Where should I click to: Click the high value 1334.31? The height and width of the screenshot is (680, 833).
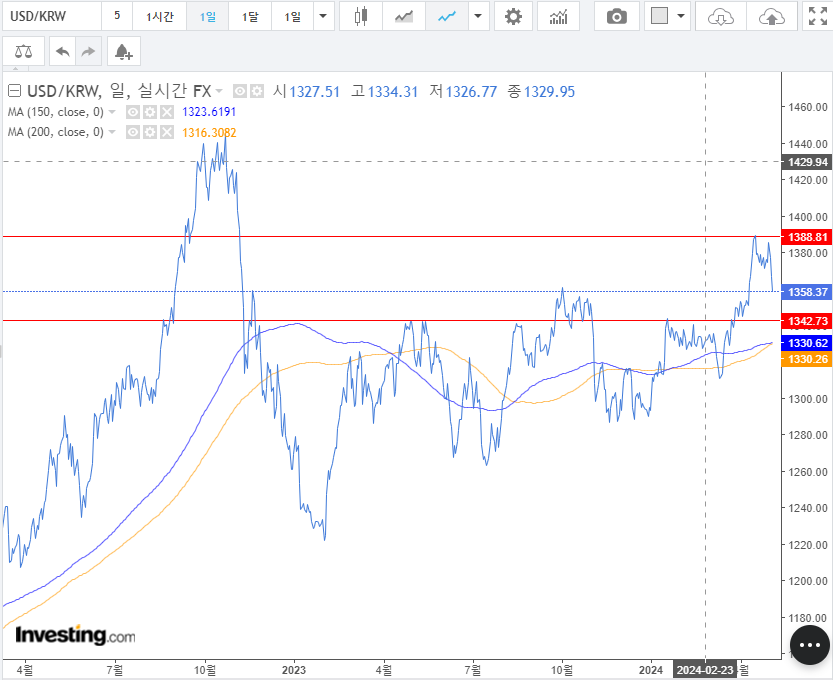[393, 92]
